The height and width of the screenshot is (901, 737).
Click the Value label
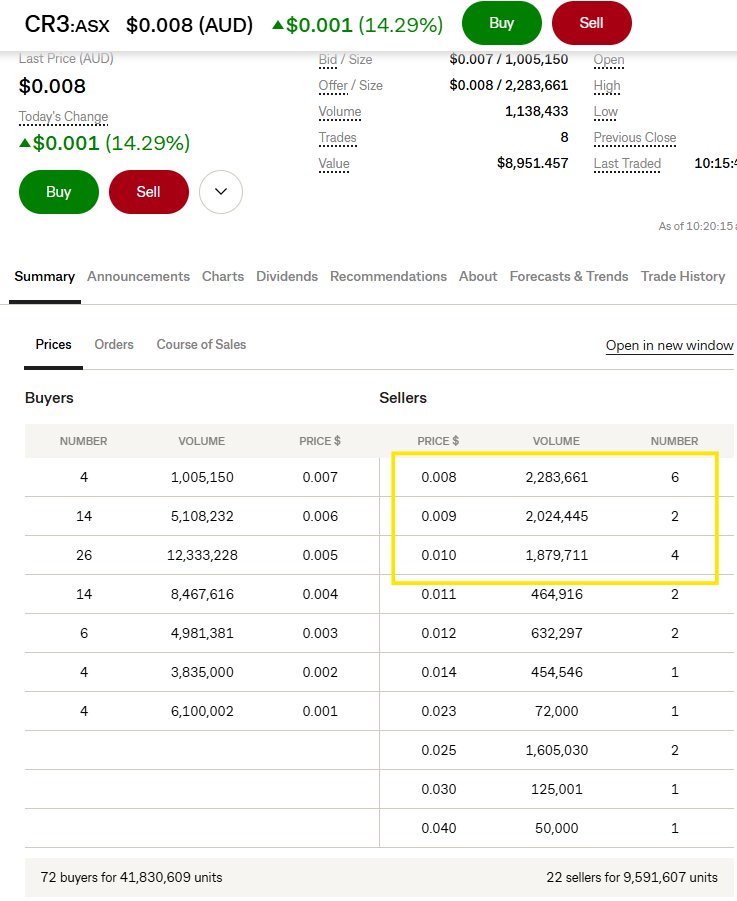pos(334,164)
